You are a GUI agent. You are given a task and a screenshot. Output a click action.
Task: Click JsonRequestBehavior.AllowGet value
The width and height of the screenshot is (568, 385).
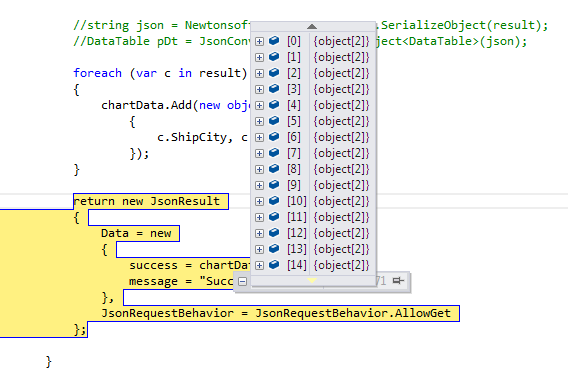click(353, 313)
